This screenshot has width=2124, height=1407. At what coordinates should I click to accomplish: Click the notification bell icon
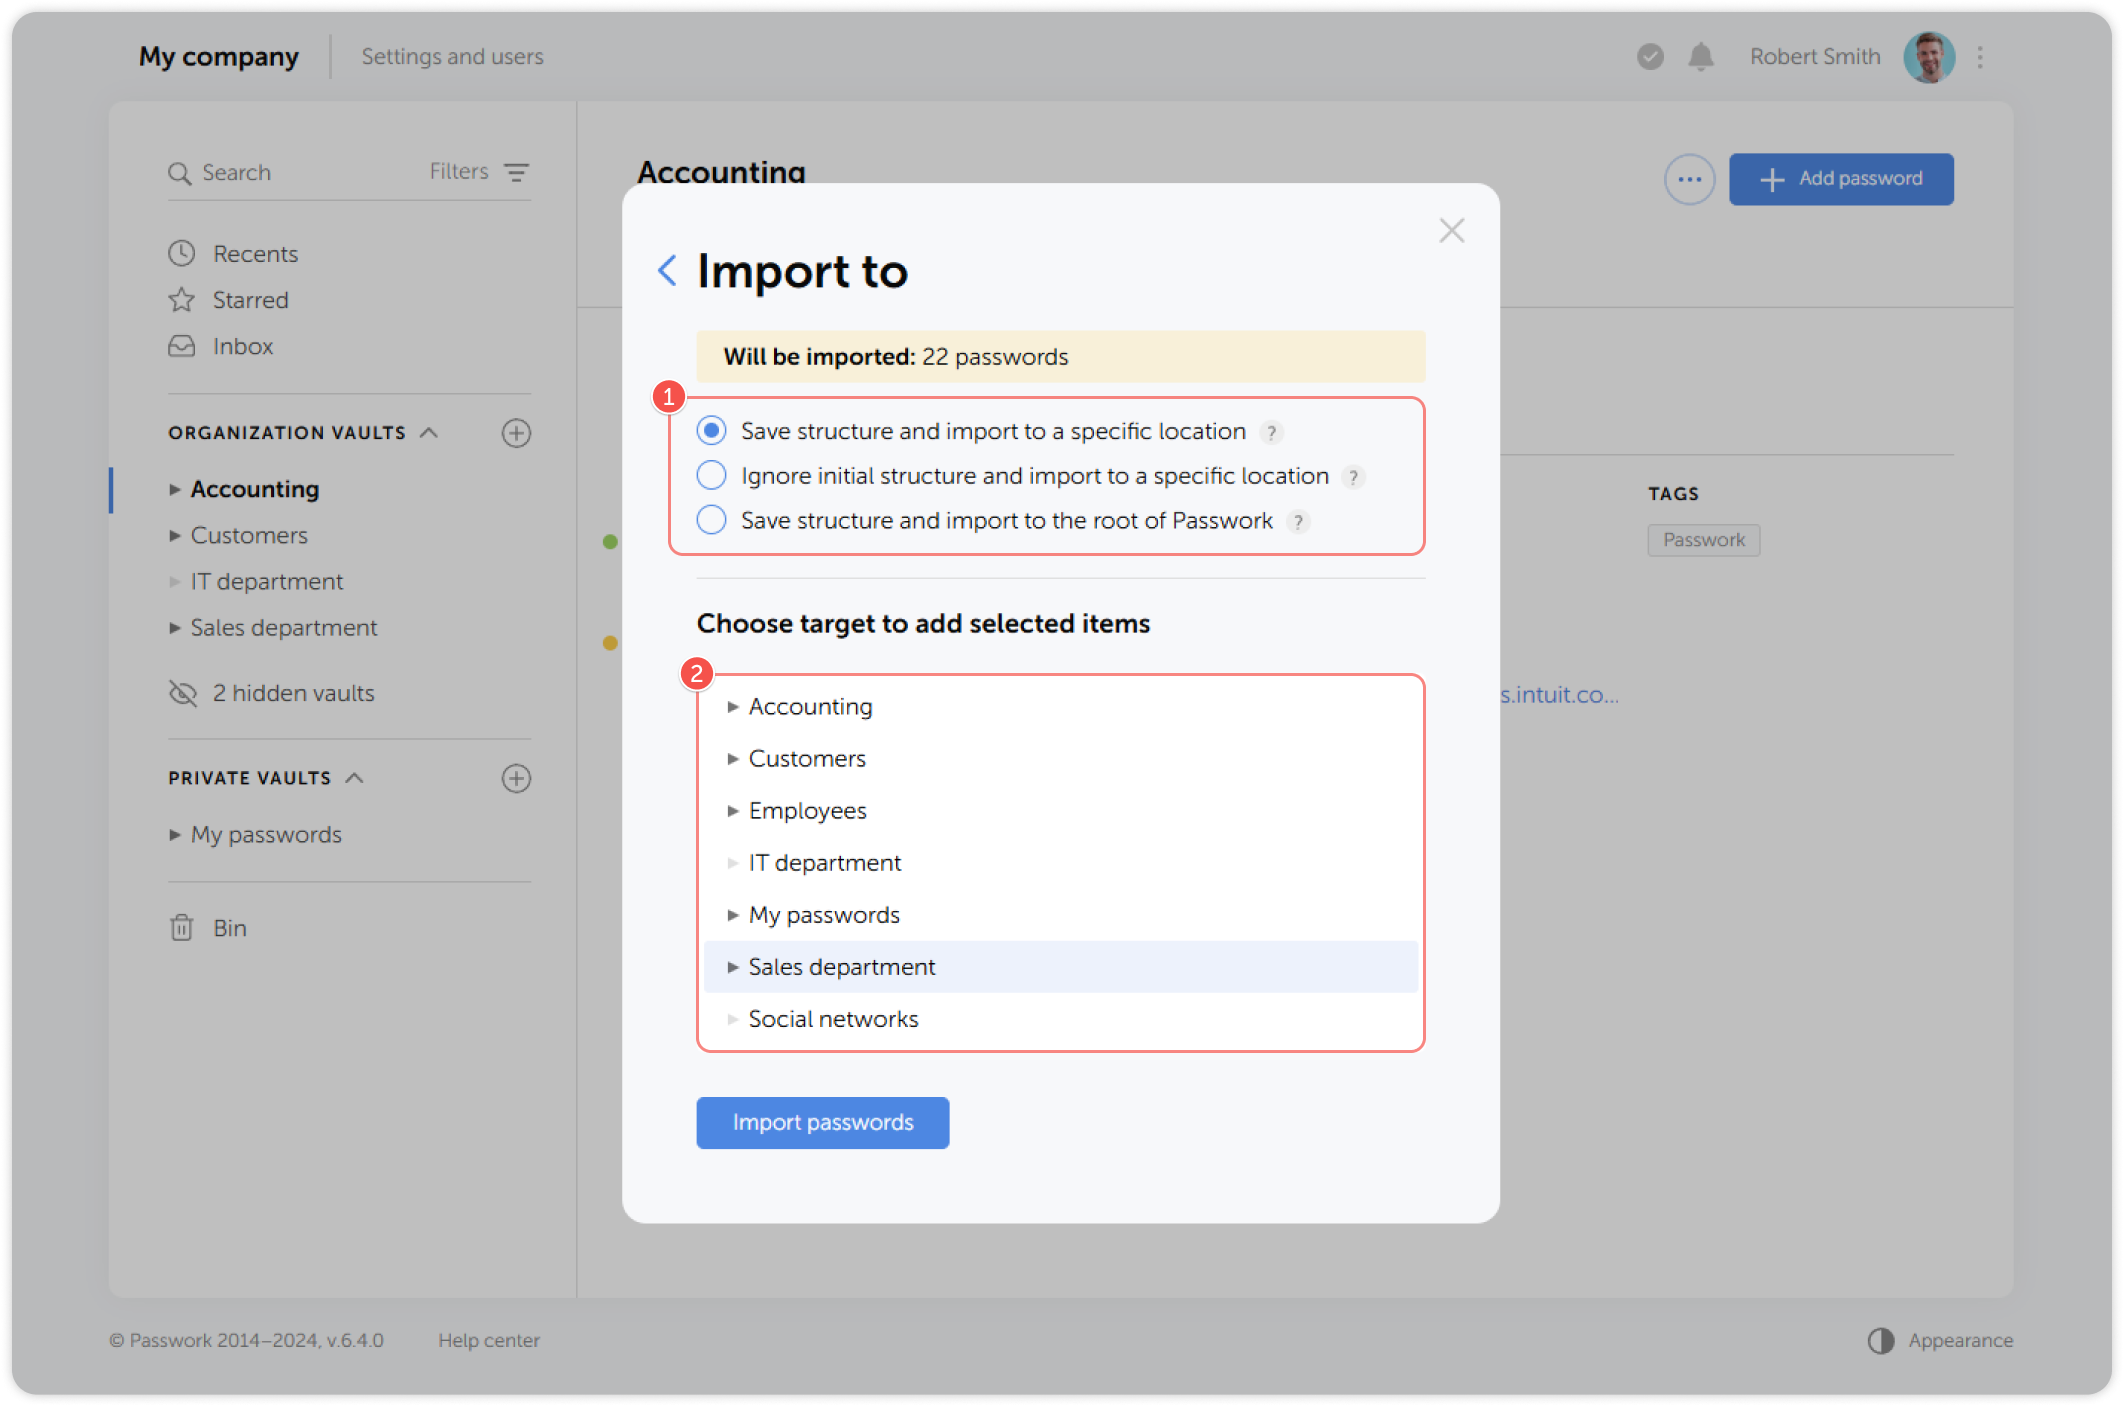click(1700, 57)
